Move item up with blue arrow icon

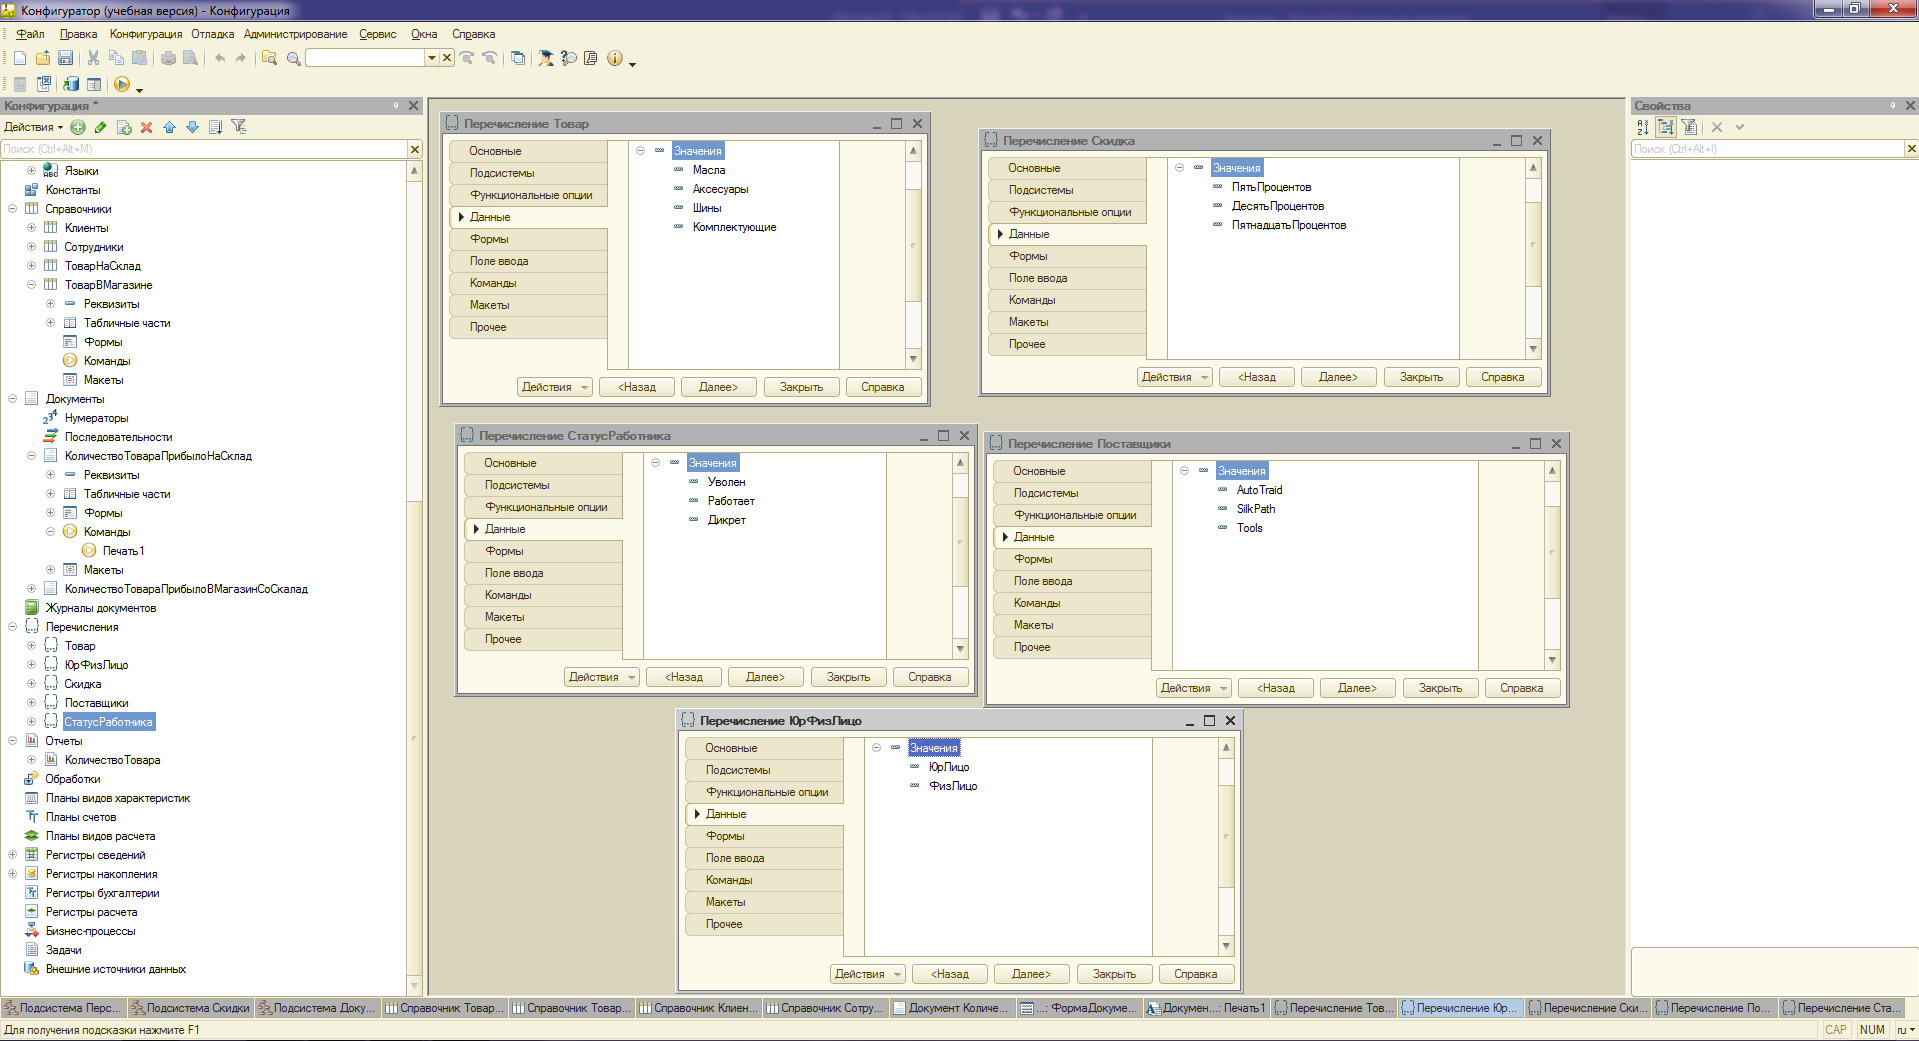pos(169,127)
